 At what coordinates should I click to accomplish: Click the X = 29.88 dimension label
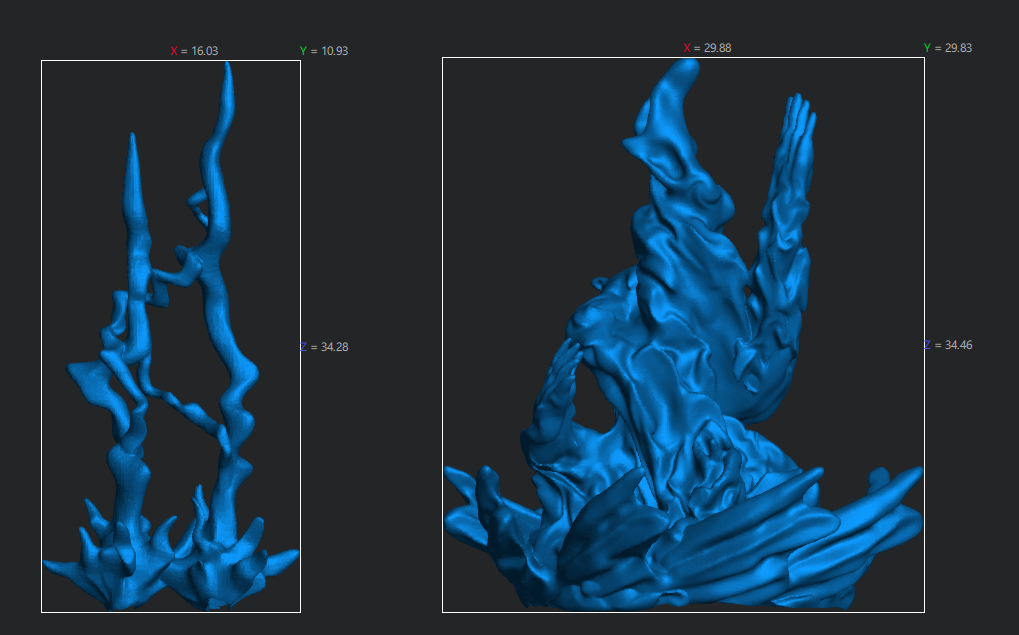[x=706, y=48]
